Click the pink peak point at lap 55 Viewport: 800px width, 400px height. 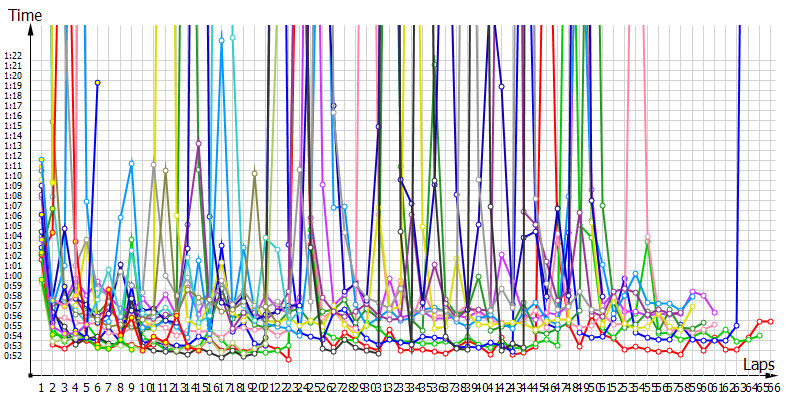(x=647, y=237)
